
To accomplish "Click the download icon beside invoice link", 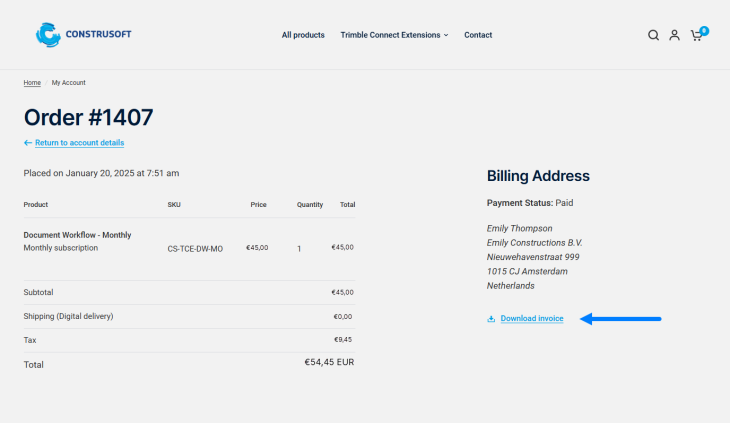I will 491,319.
